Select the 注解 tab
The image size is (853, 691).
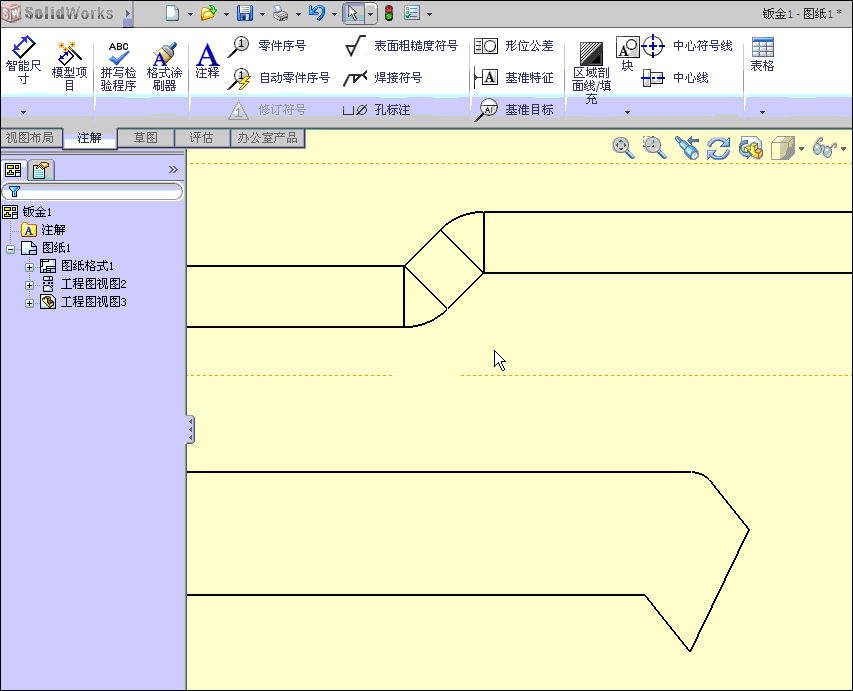click(90, 138)
